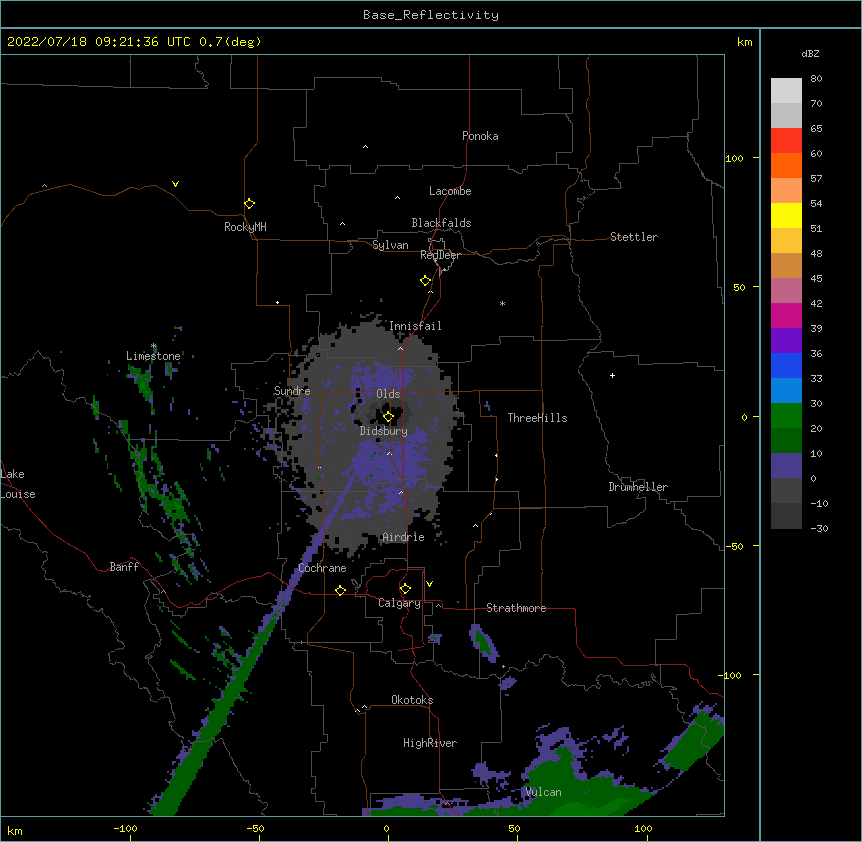Click the white asterisk marker east of Innisfail
Screen dimensions: 862x842
502,303
